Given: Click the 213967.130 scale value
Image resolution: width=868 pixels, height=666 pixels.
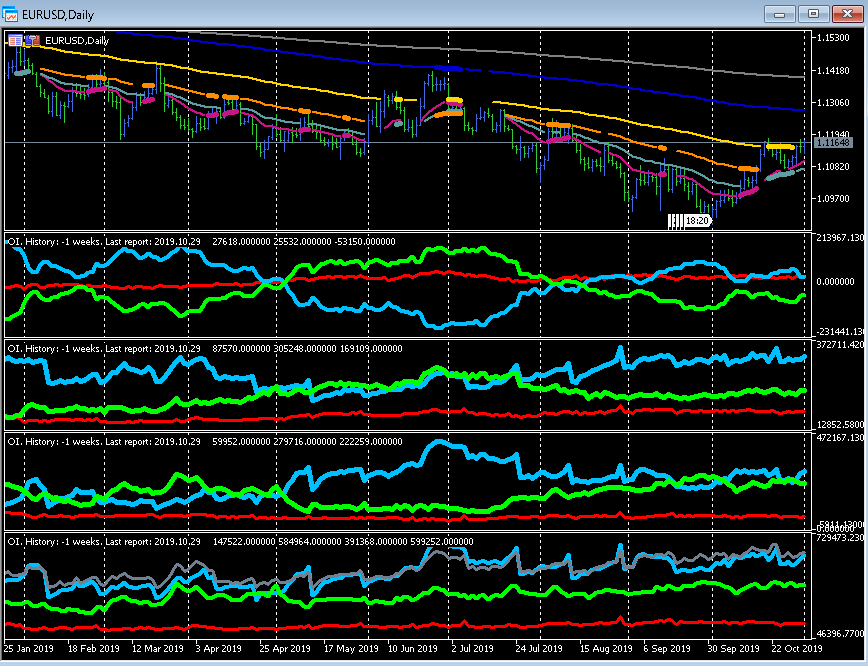Looking at the screenshot, I should [x=840, y=238].
